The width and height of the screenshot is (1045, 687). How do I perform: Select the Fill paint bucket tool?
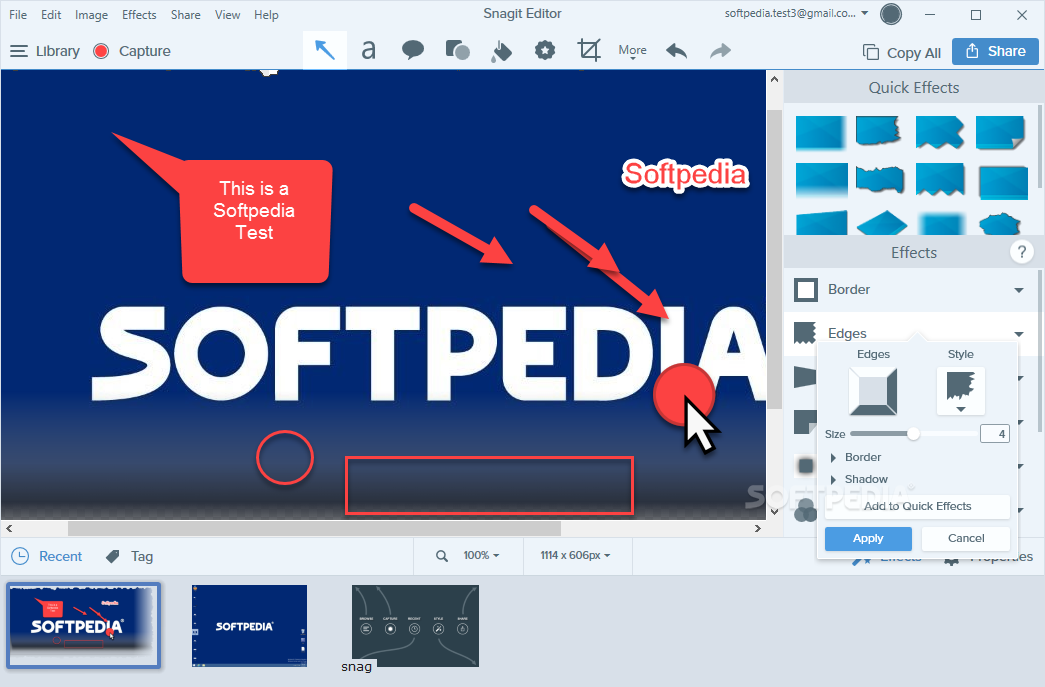(x=501, y=51)
